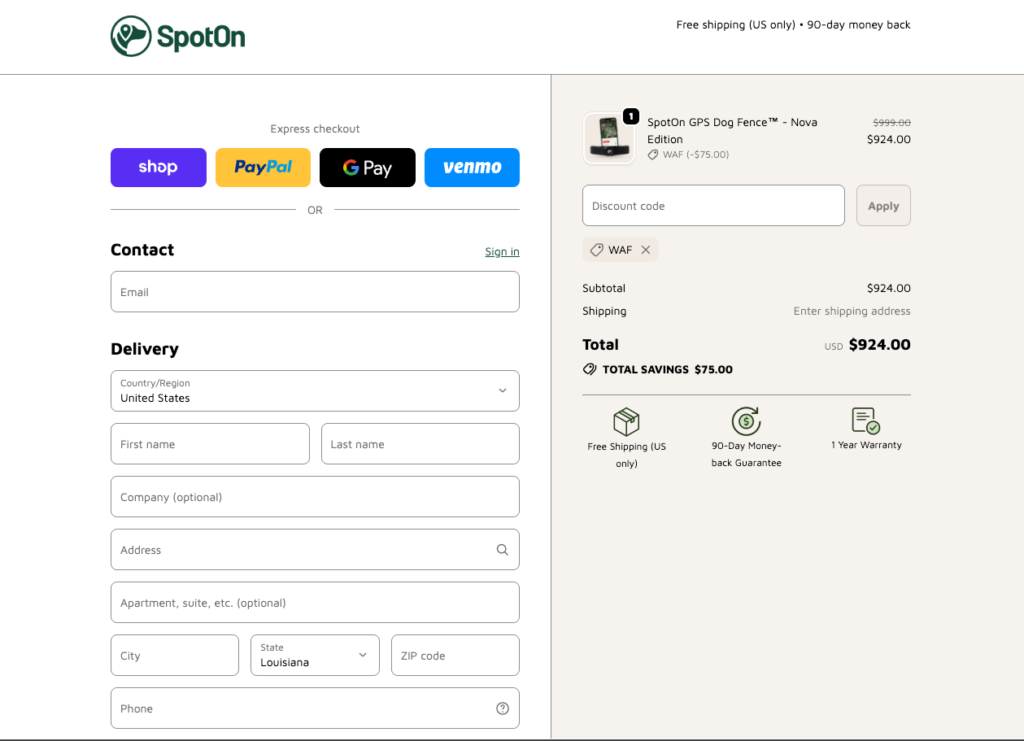This screenshot has height=741, width=1024.
Task: Choose Google Pay for express checkout
Action: [x=367, y=167]
